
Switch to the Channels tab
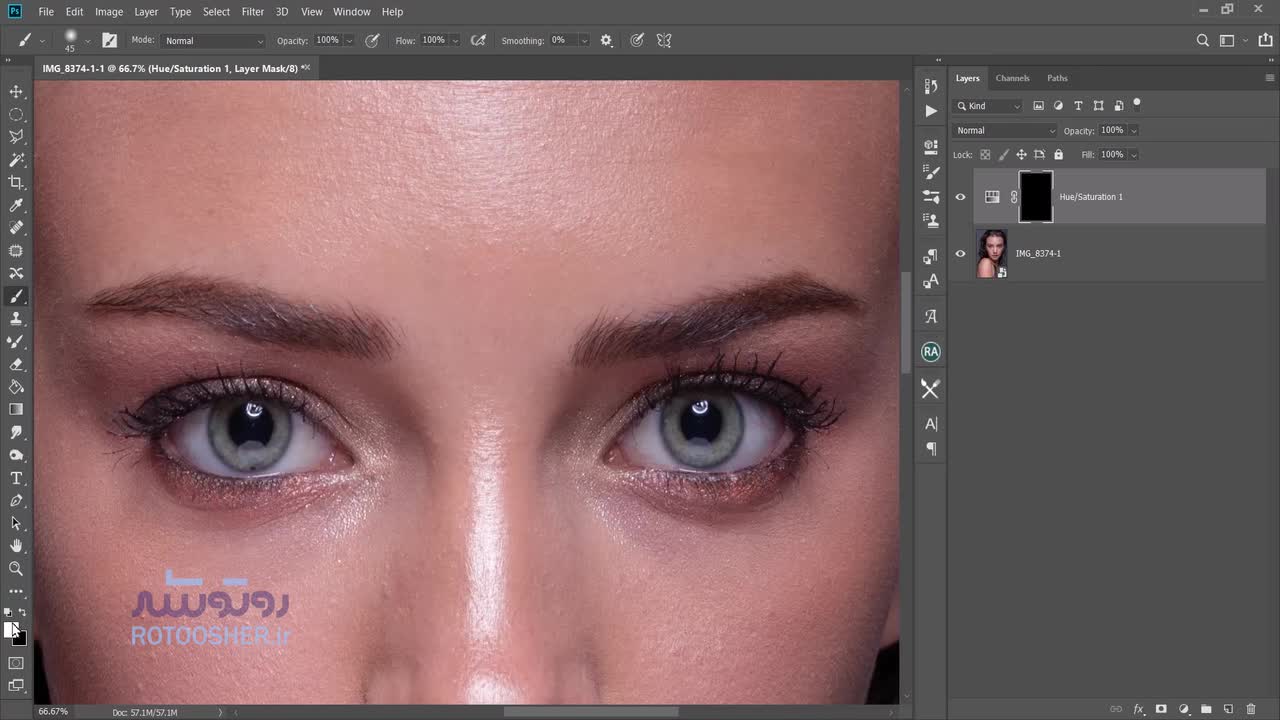1012,78
